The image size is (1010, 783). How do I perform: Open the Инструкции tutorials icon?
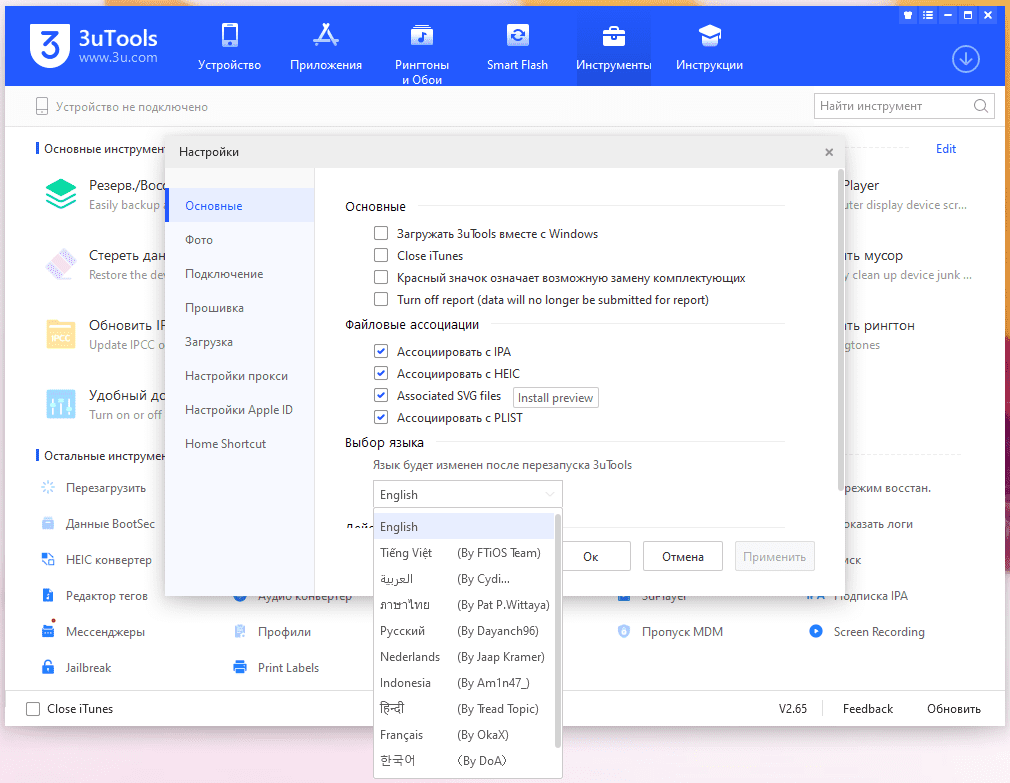709,35
